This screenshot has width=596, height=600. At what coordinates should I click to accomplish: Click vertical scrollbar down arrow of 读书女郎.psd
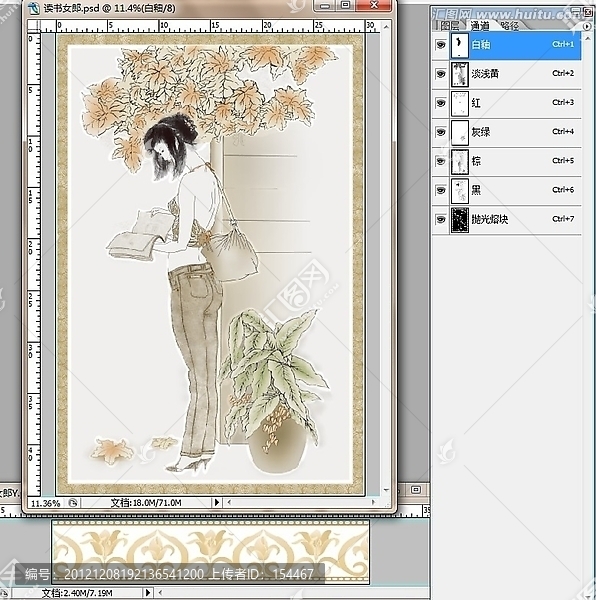tap(386, 490)
